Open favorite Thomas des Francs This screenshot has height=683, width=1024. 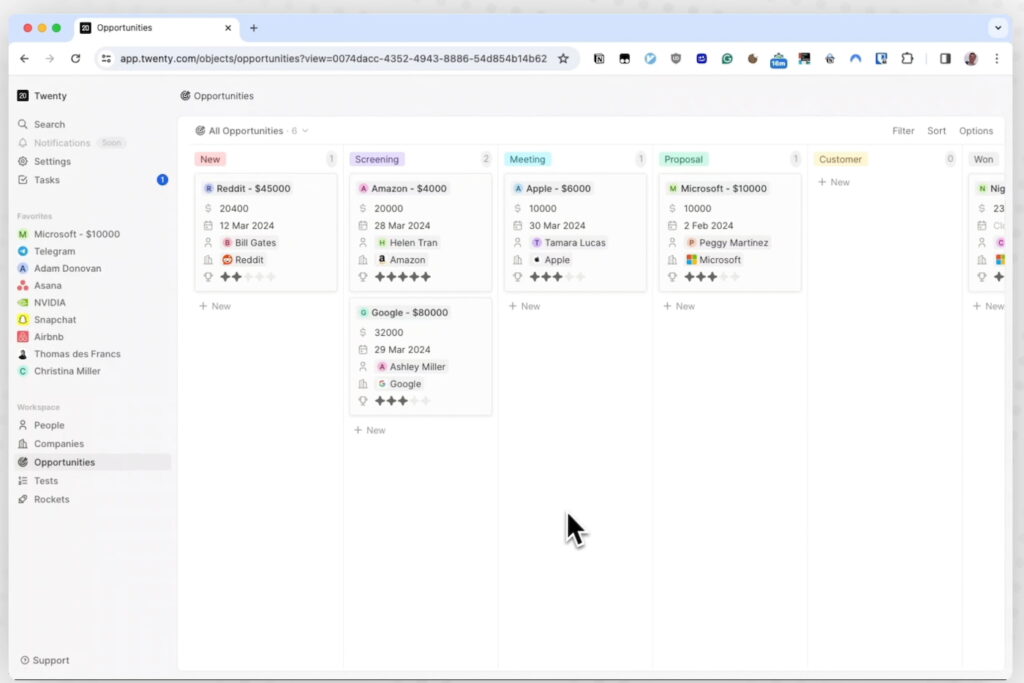point(69,354)
